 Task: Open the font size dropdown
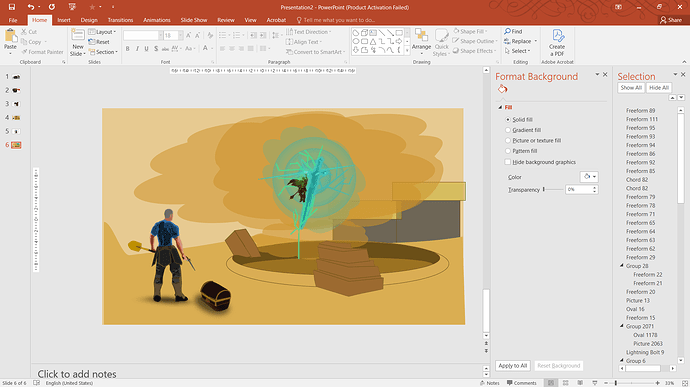point(180,35)
